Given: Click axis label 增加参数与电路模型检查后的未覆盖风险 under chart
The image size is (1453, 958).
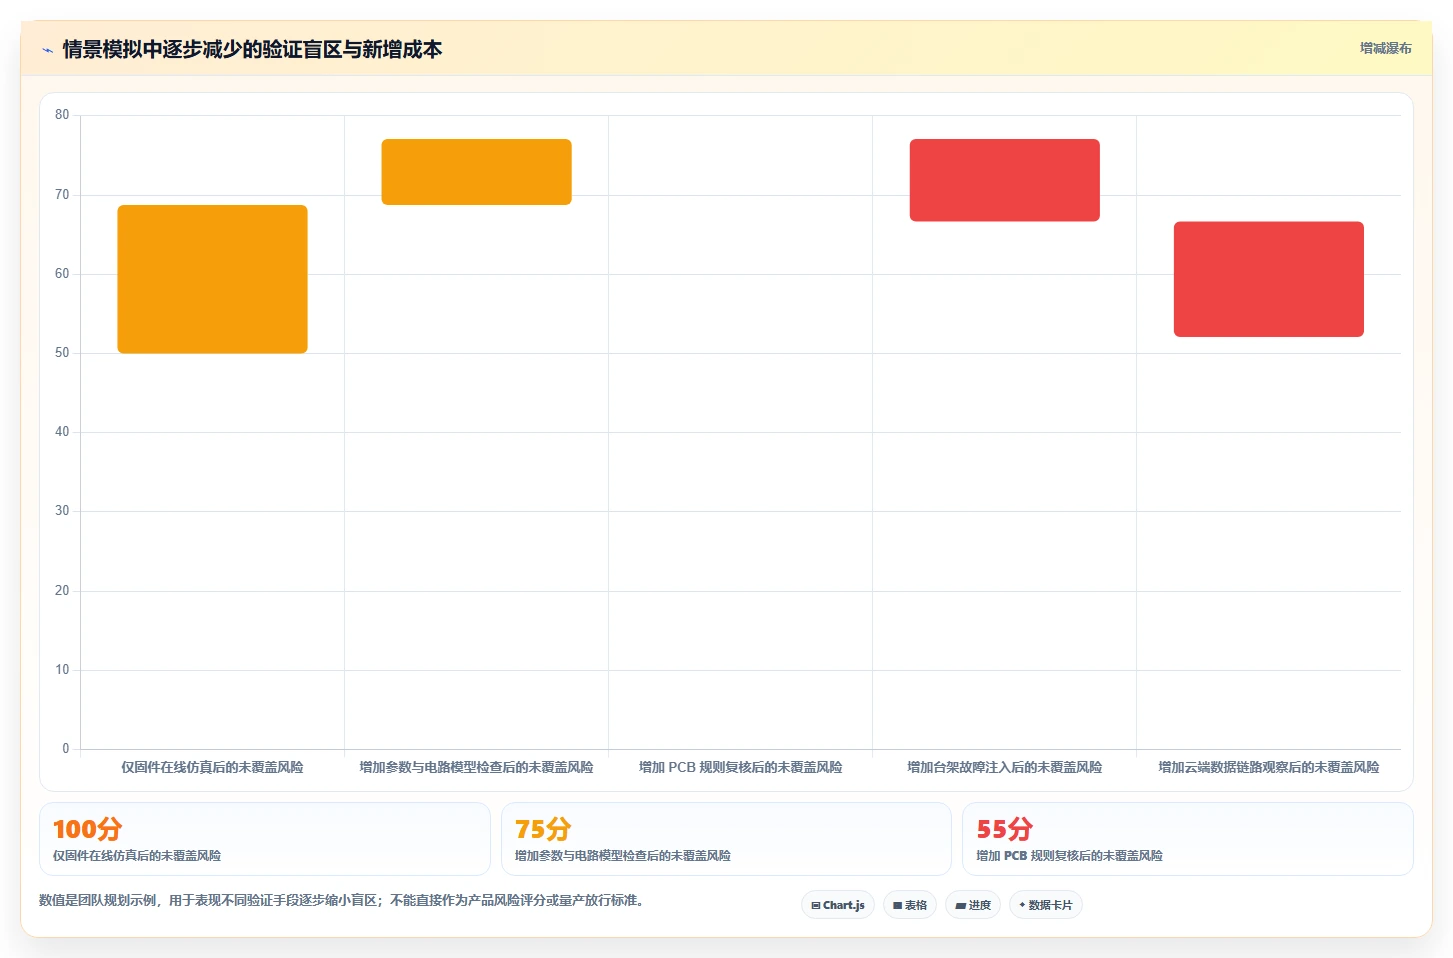Looking at the screenshot, I should click(x=476, y=767).
